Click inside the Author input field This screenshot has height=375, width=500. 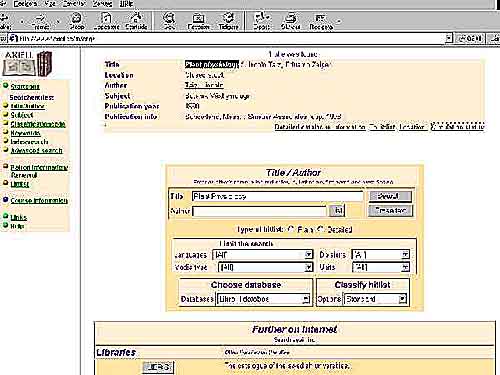click(259, 211)
